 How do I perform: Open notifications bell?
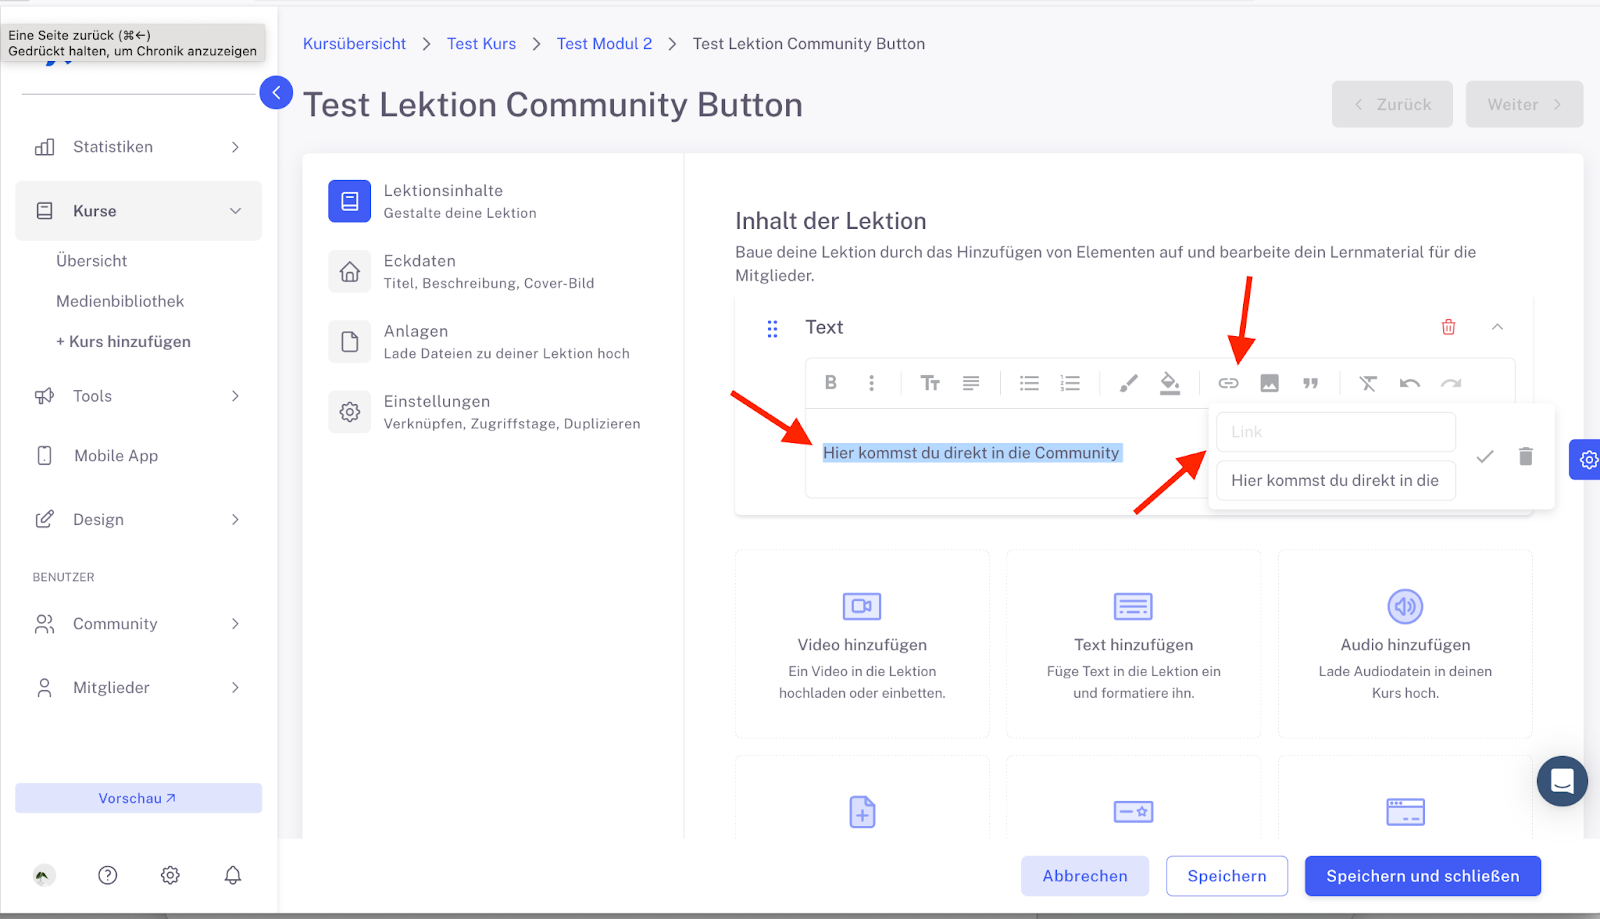(233, 875)
